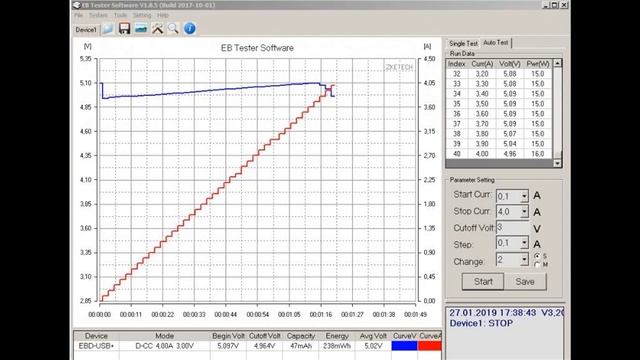
Task: Select Run Data row index 33
Action: coord(499,84)
